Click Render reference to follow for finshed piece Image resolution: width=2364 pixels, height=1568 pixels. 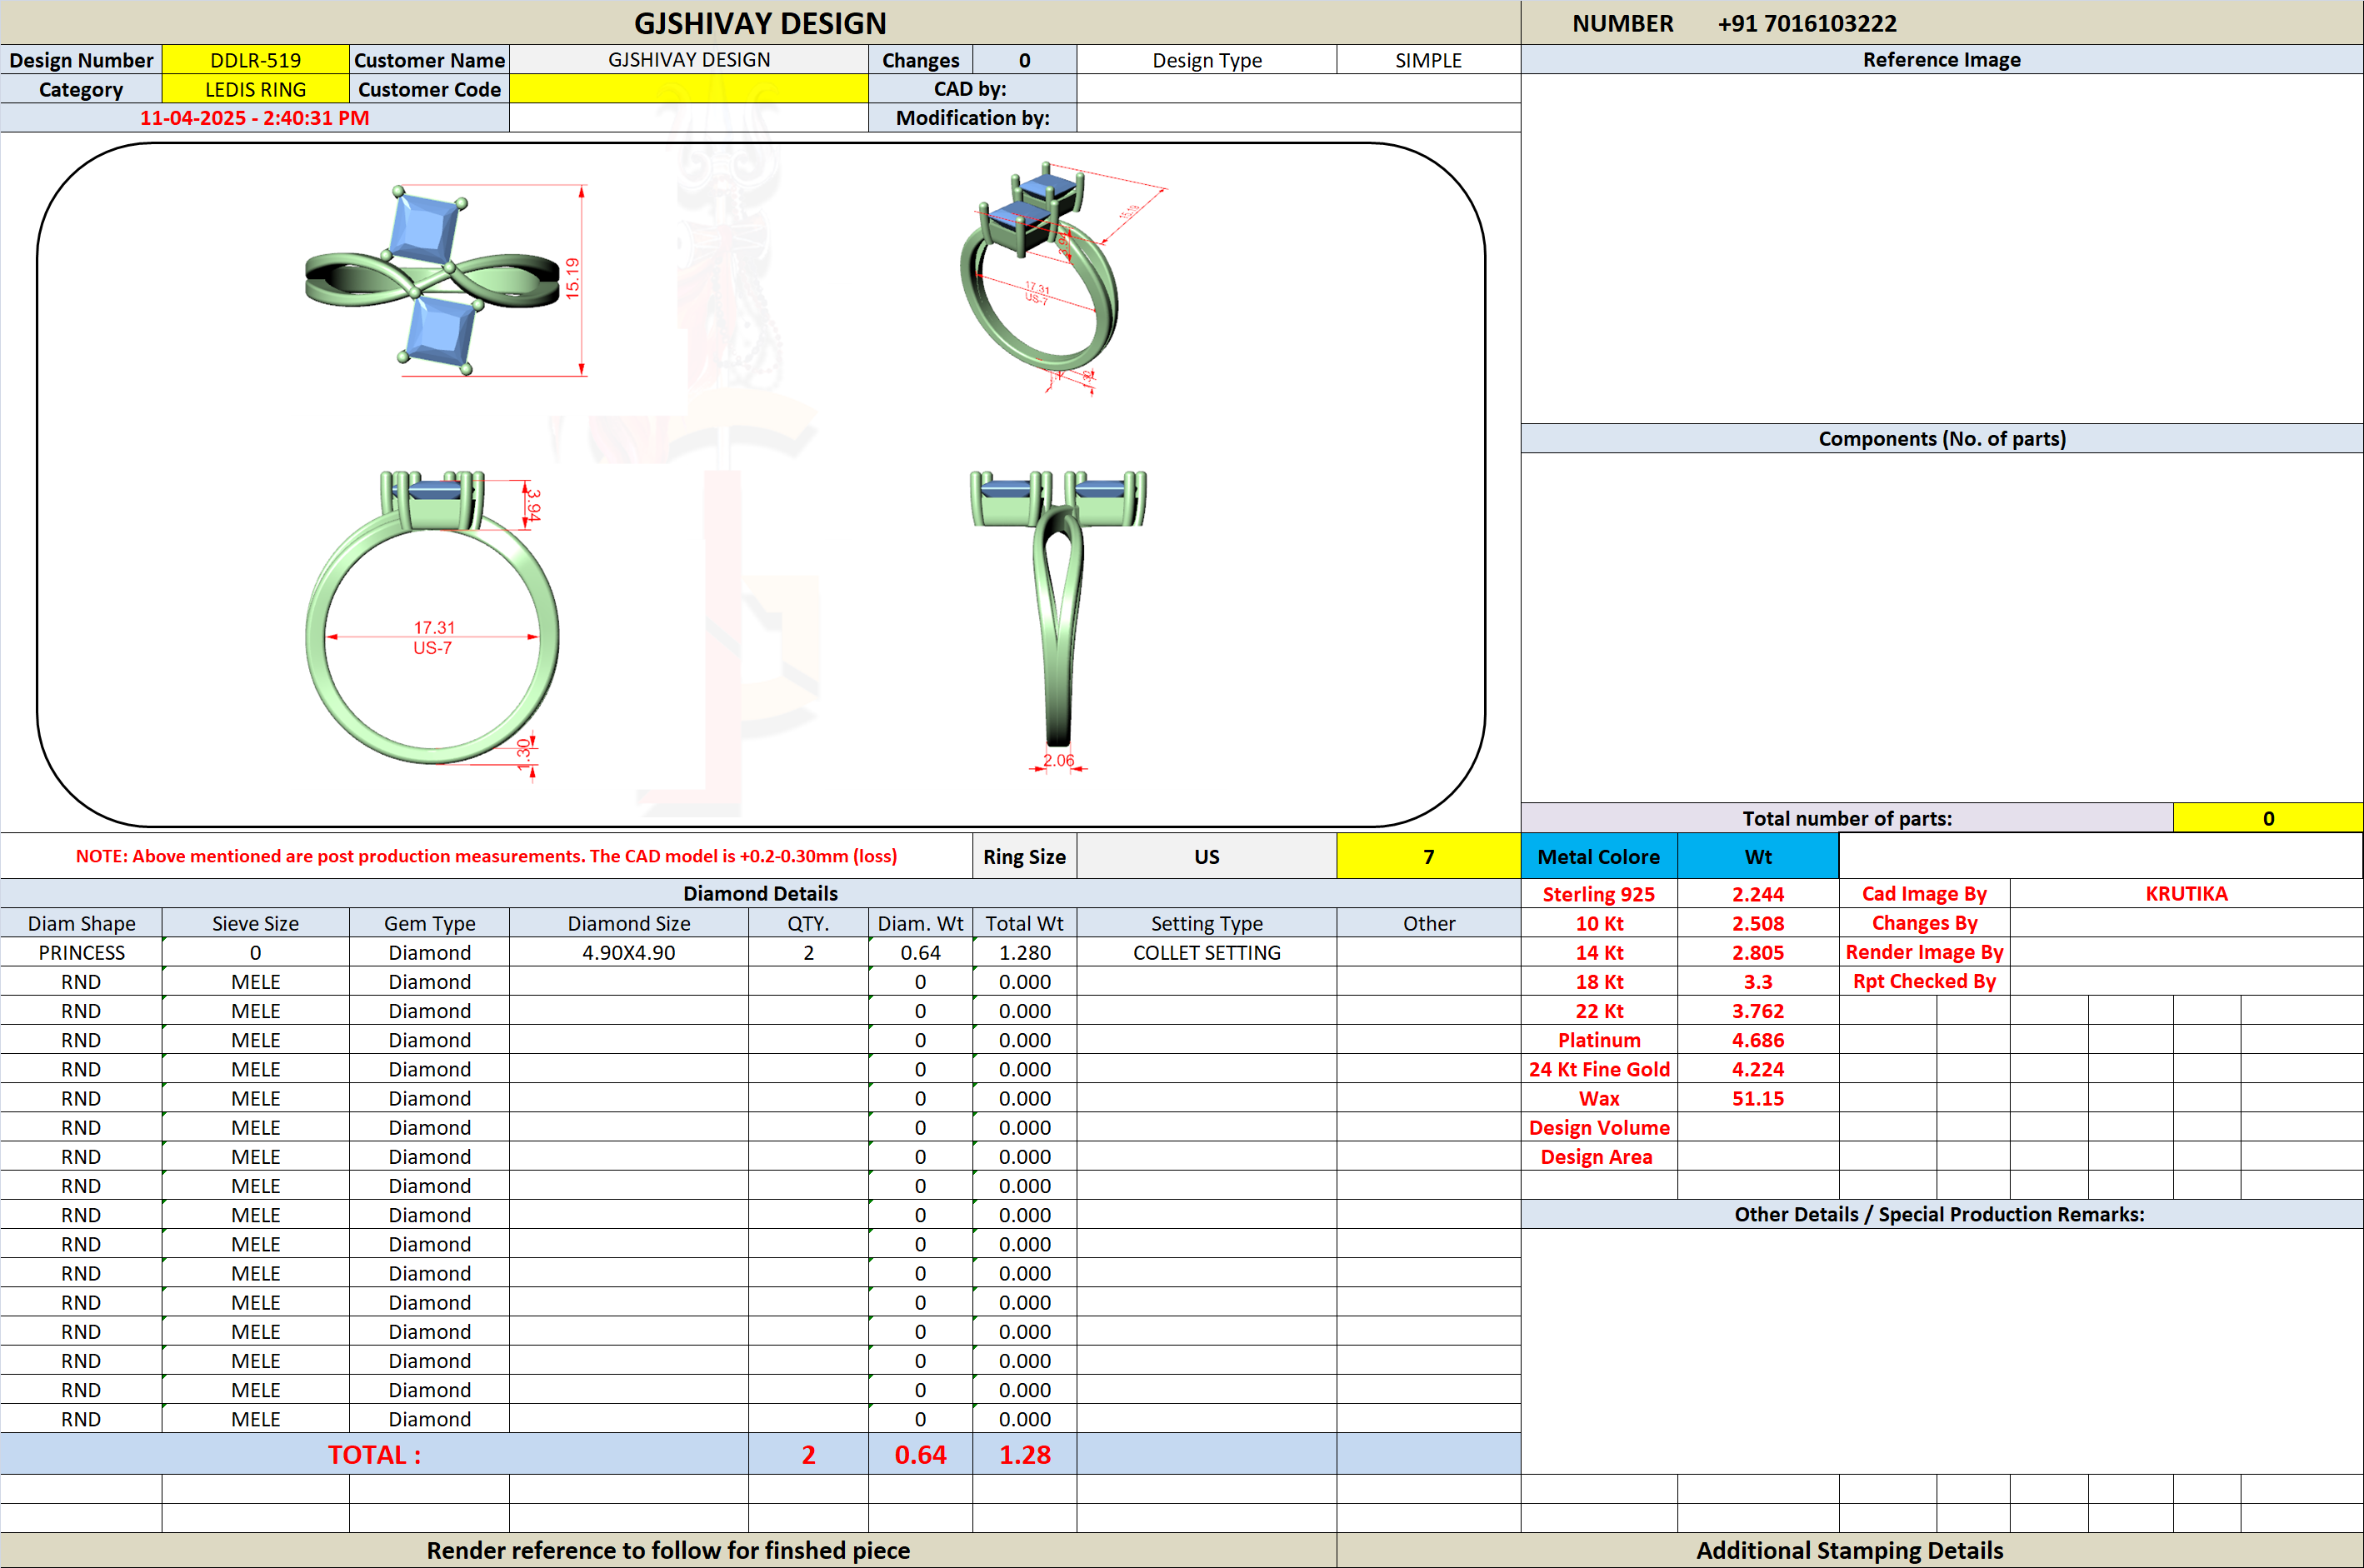point(668,1550)
